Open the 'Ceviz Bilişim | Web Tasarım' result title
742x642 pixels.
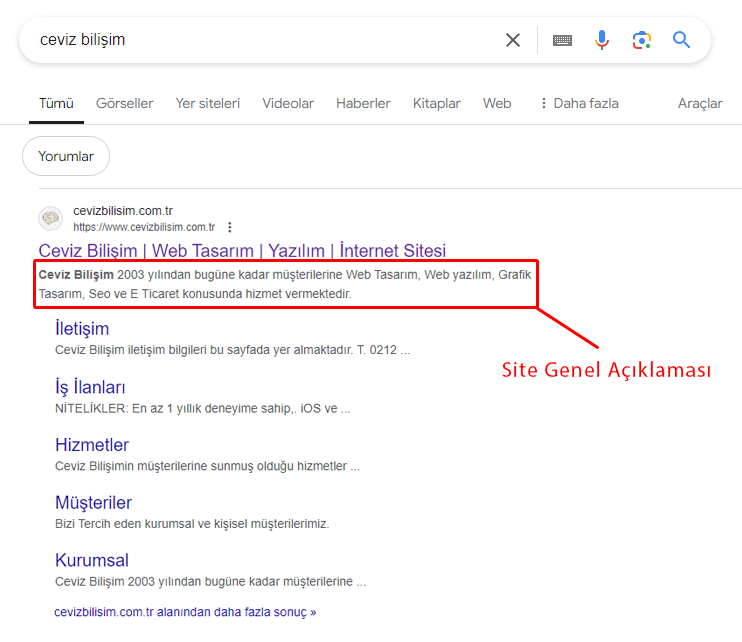[242, 251]
